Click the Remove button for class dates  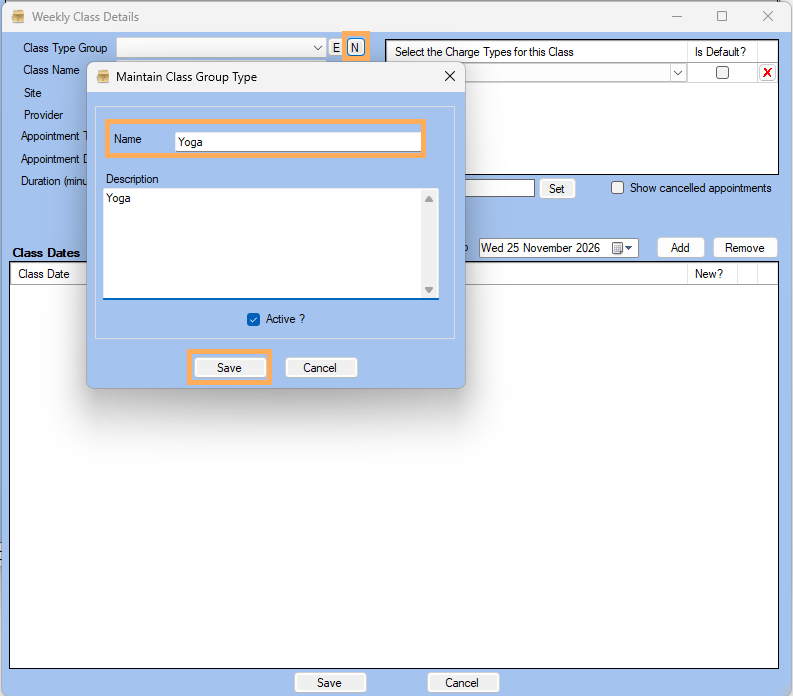(744, 248)
